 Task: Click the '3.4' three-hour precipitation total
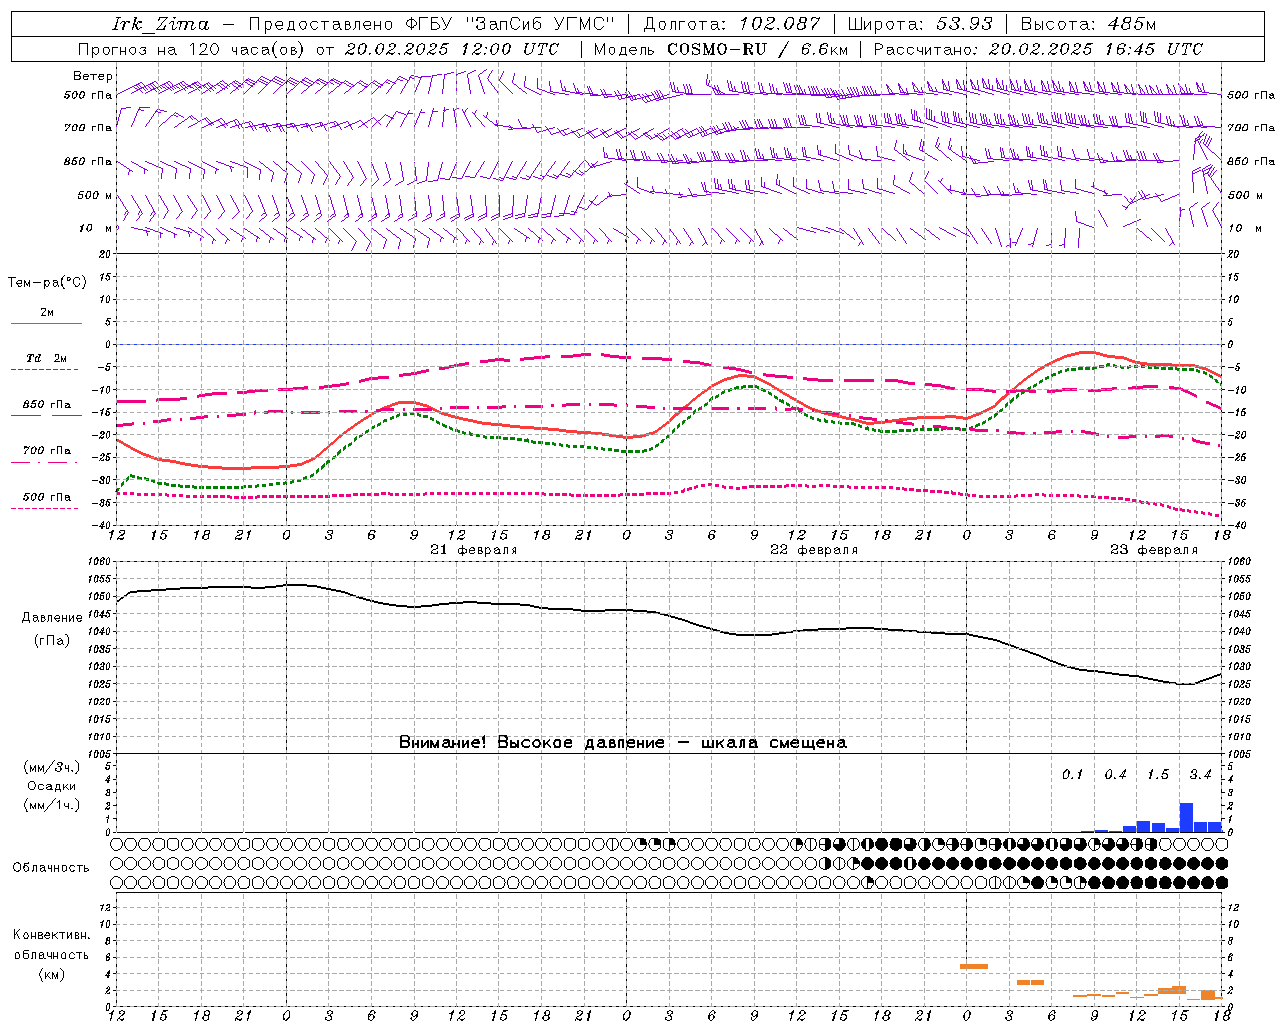(1200, 774)
